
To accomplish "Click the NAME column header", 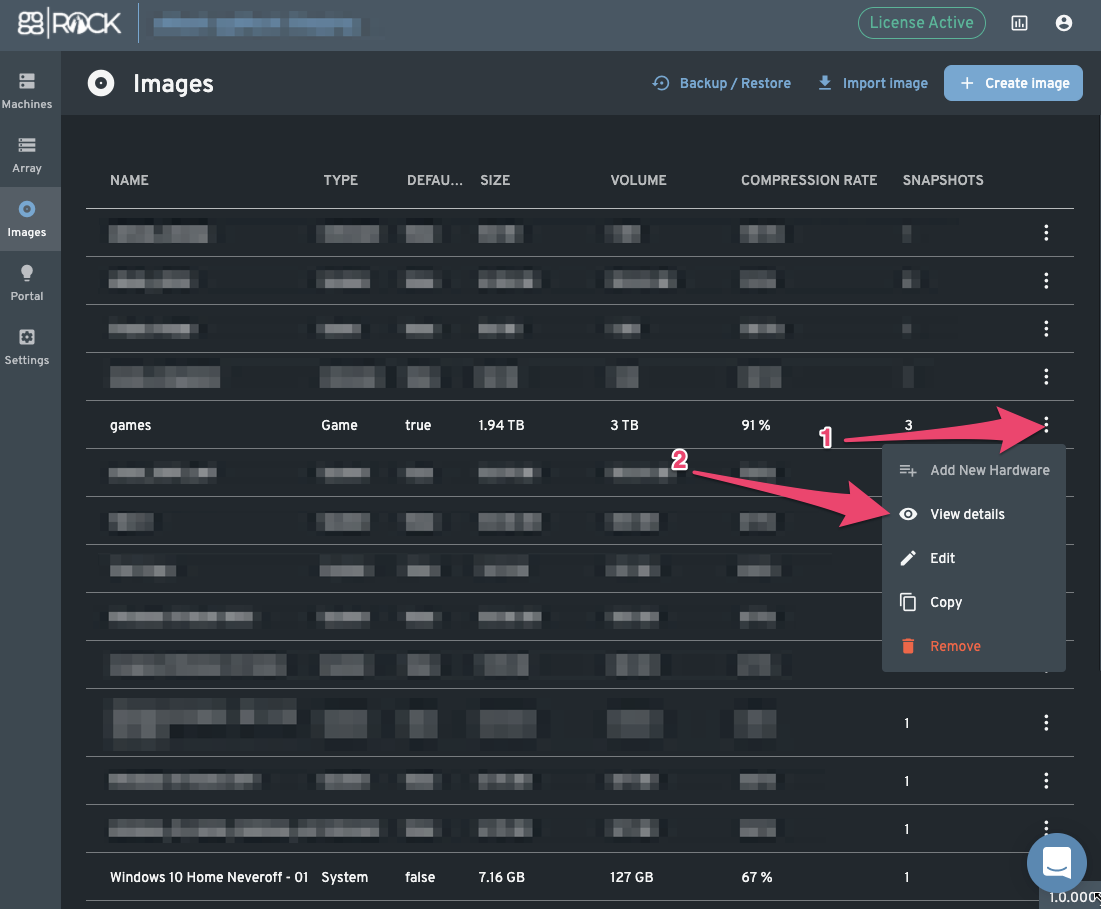I will pyautogui.click(x=129, y=180).
